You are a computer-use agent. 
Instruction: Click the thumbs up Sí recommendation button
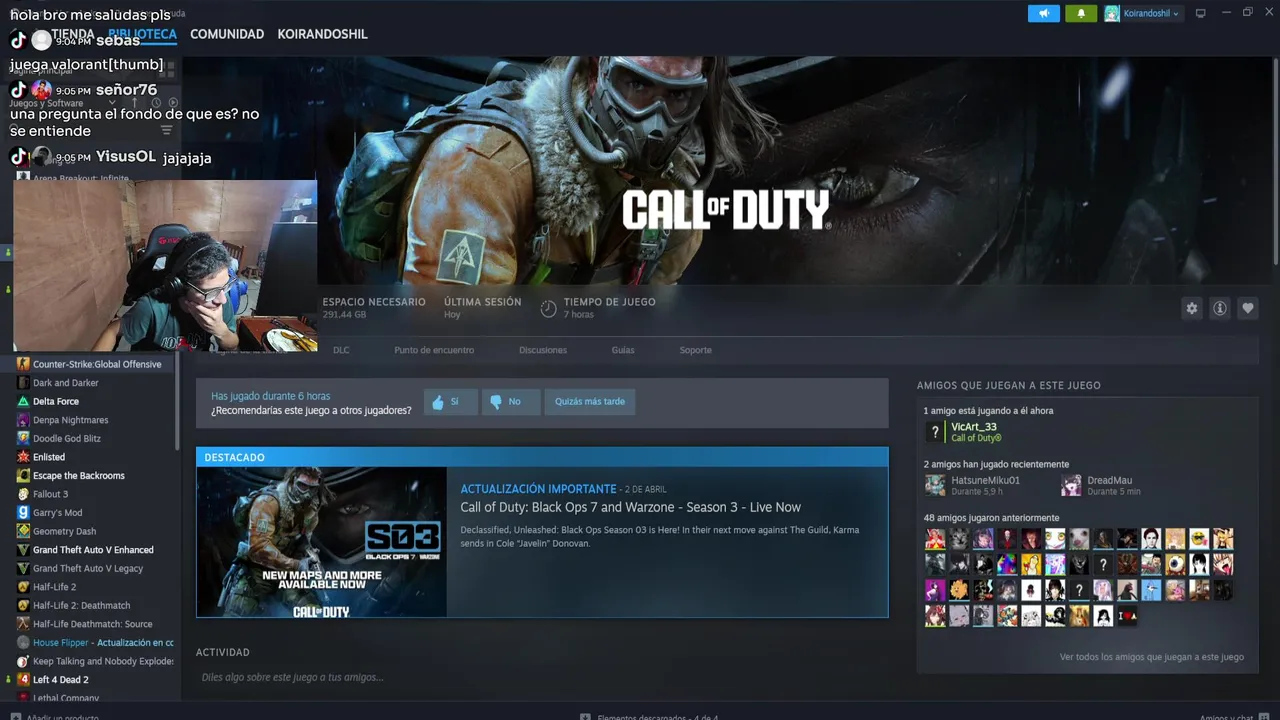click(450, 402)
